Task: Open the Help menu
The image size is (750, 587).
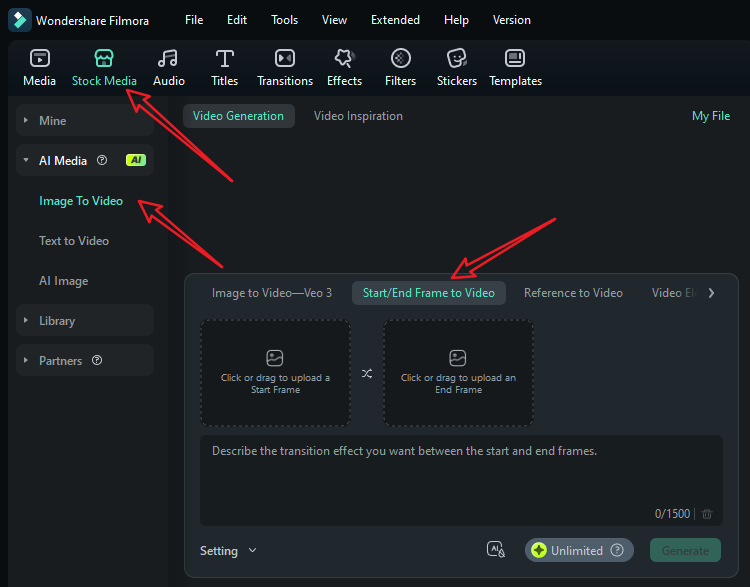Action: (x=456, y=20)
